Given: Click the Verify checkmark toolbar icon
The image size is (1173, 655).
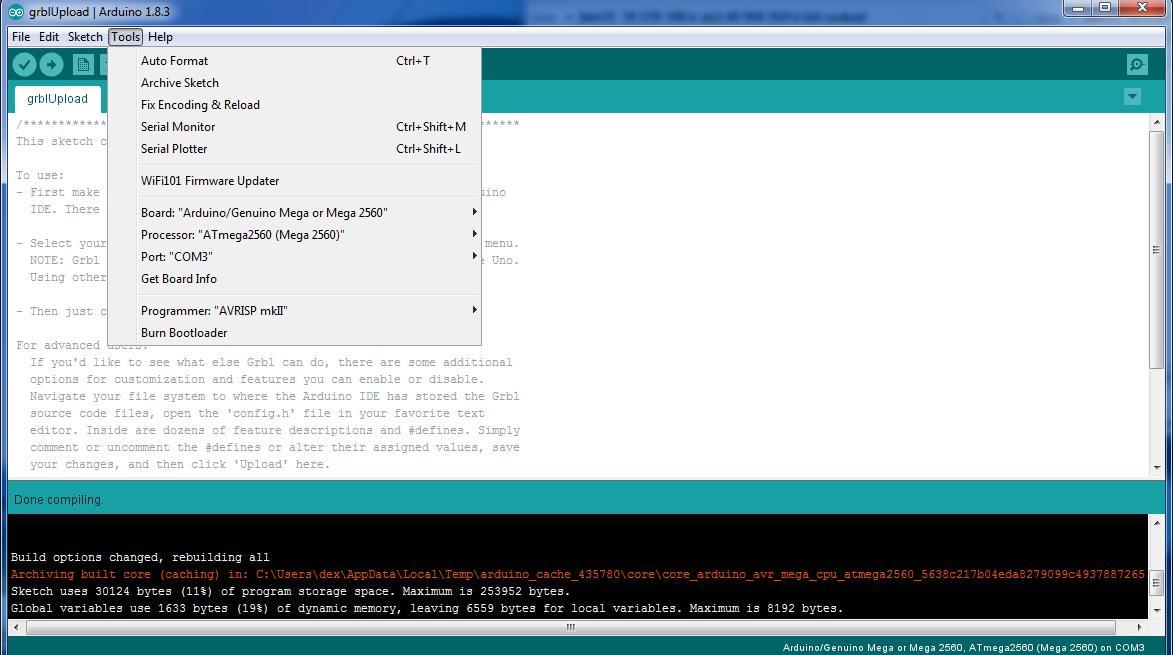Looking at the screenshot, I should [x=25, y=65].
